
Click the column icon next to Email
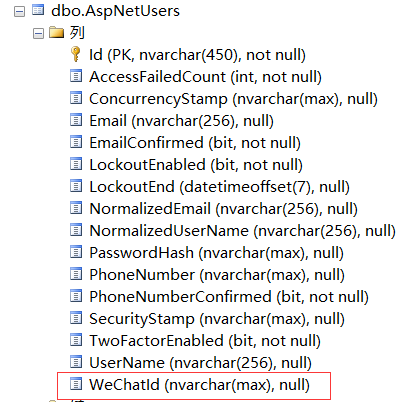click(x=76, y=120)
